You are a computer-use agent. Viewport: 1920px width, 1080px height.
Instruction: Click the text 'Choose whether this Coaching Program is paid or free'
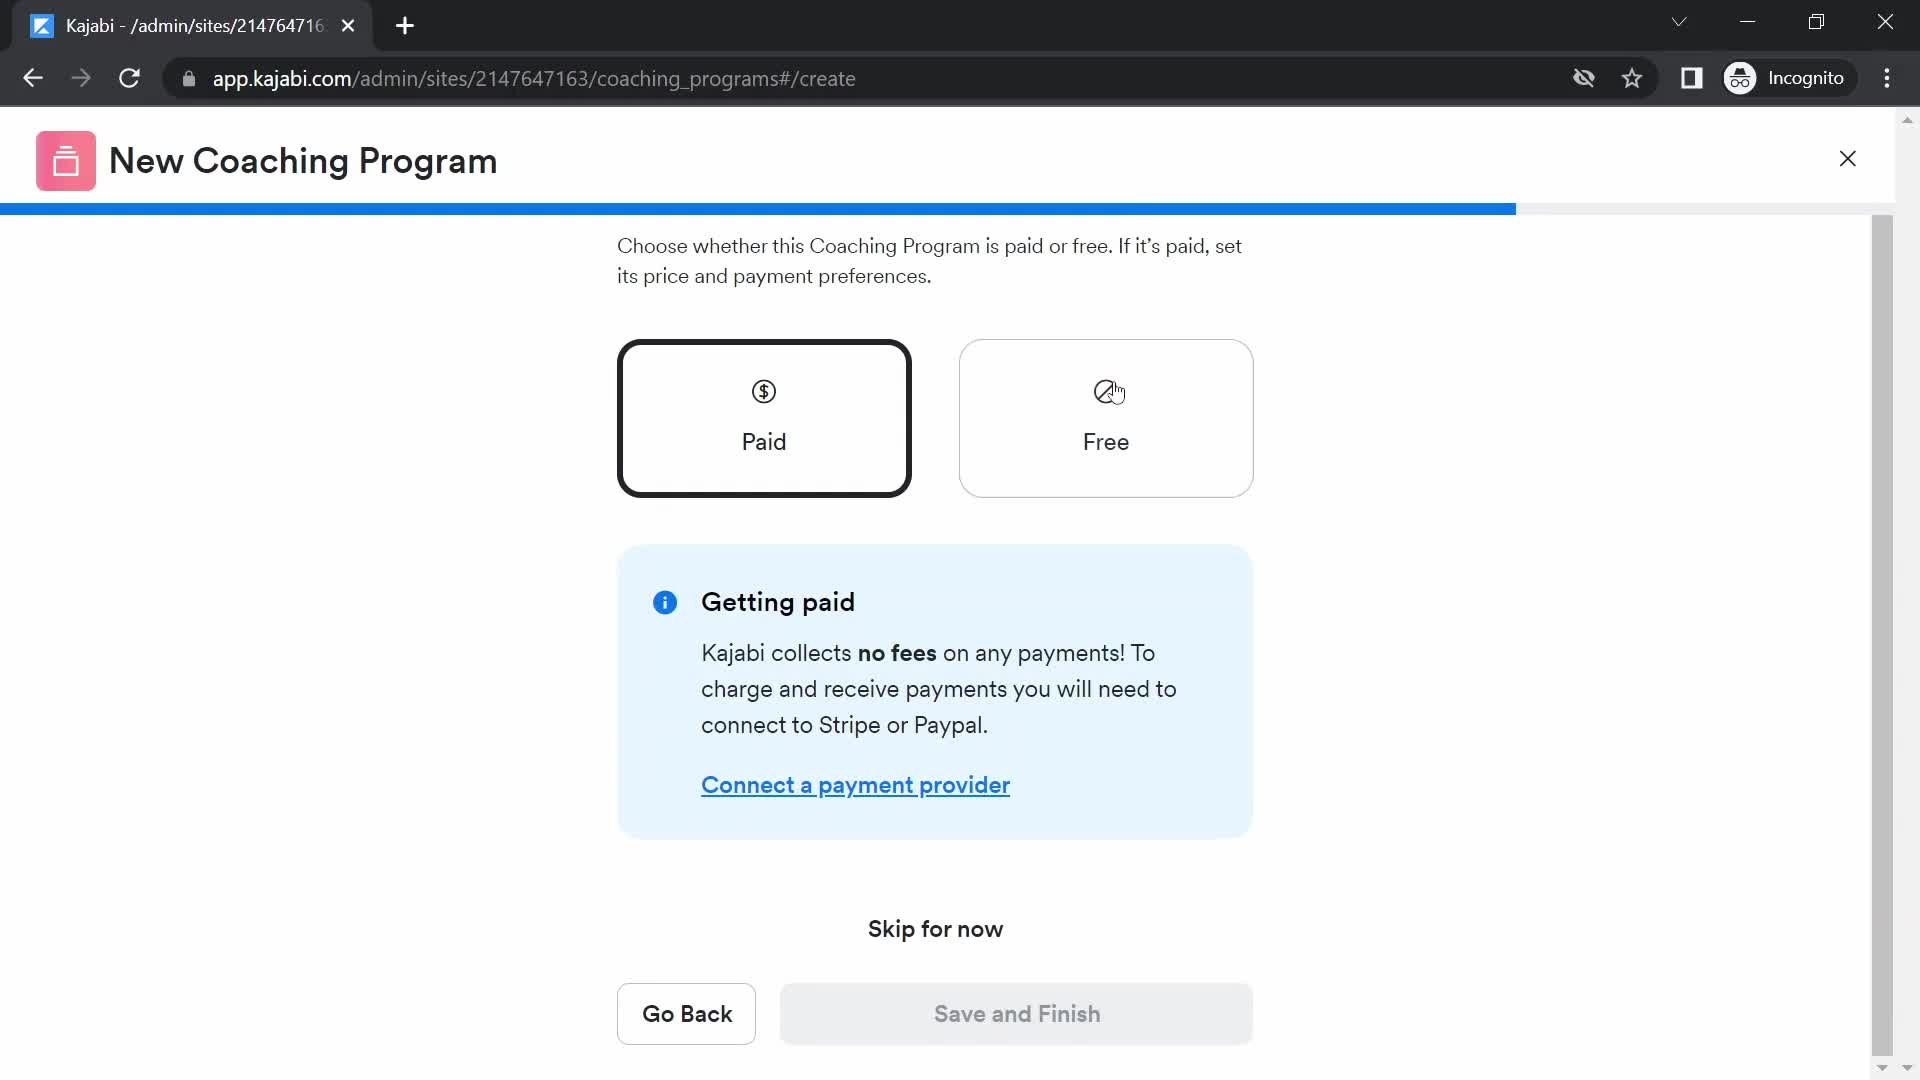(865, 246)
